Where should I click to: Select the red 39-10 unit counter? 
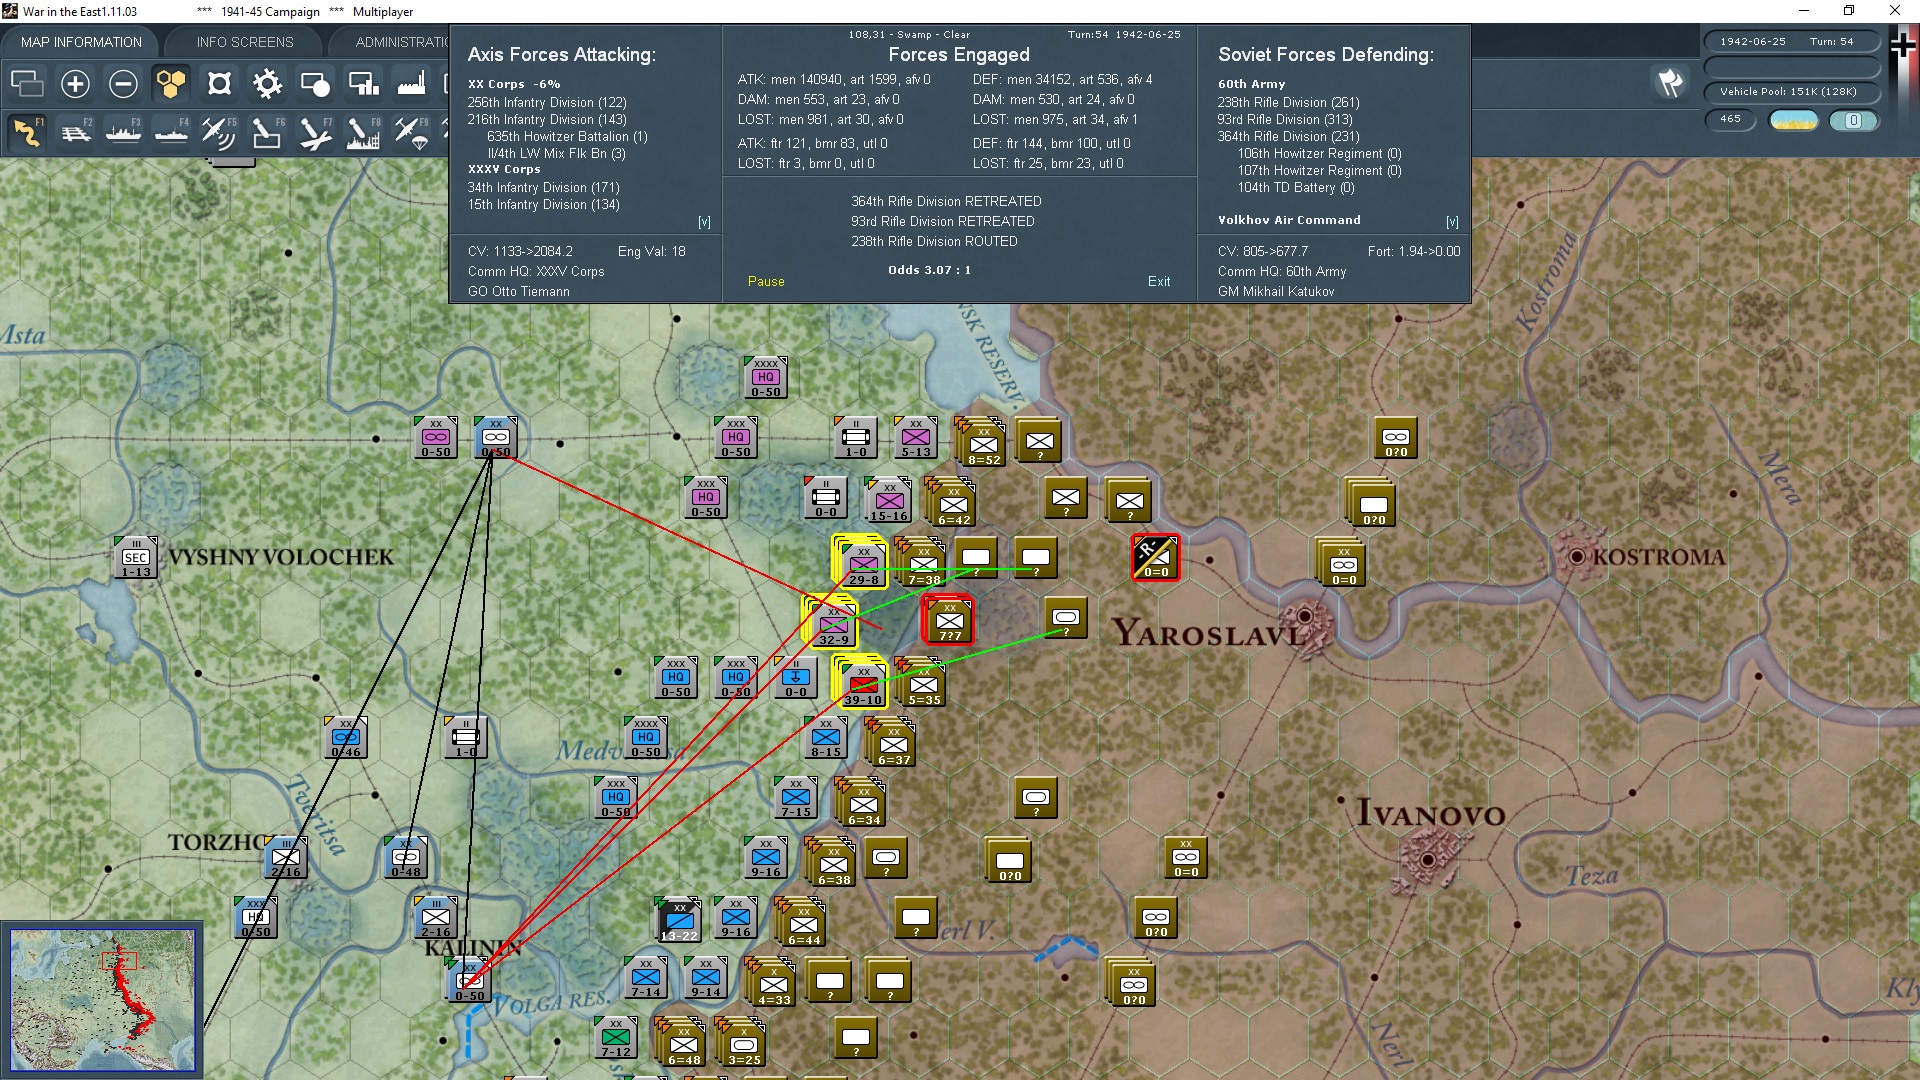863,684
